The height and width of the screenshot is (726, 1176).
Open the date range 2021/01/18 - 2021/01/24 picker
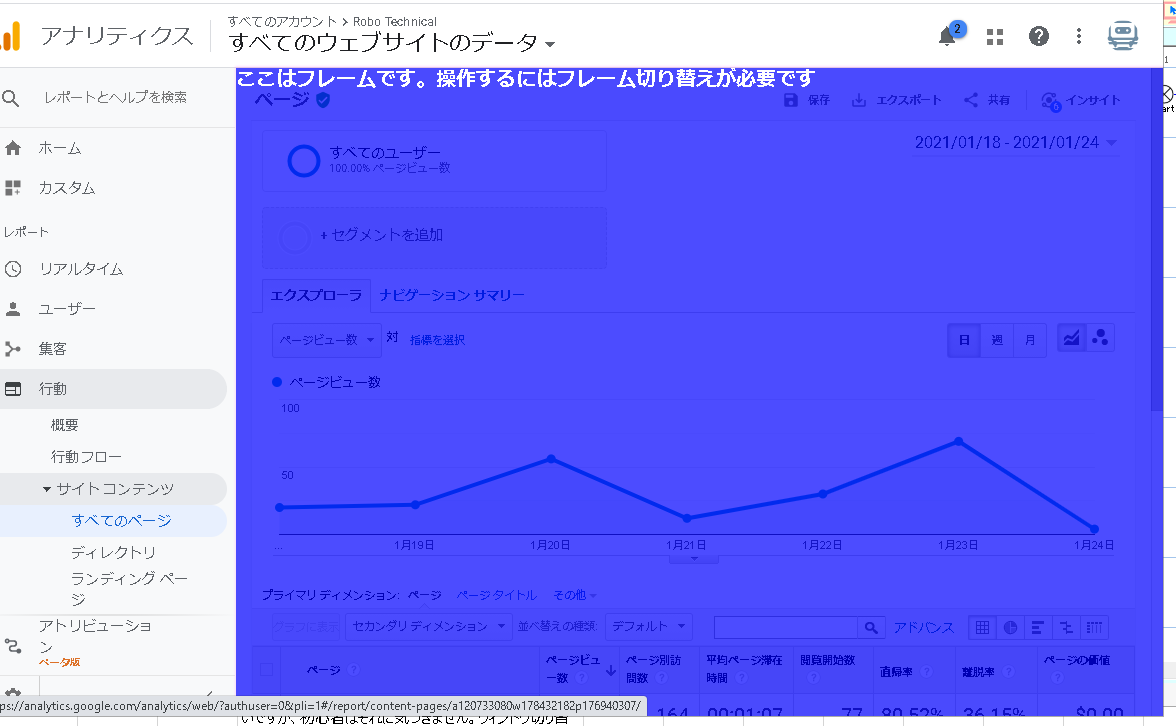[1015, 143]
